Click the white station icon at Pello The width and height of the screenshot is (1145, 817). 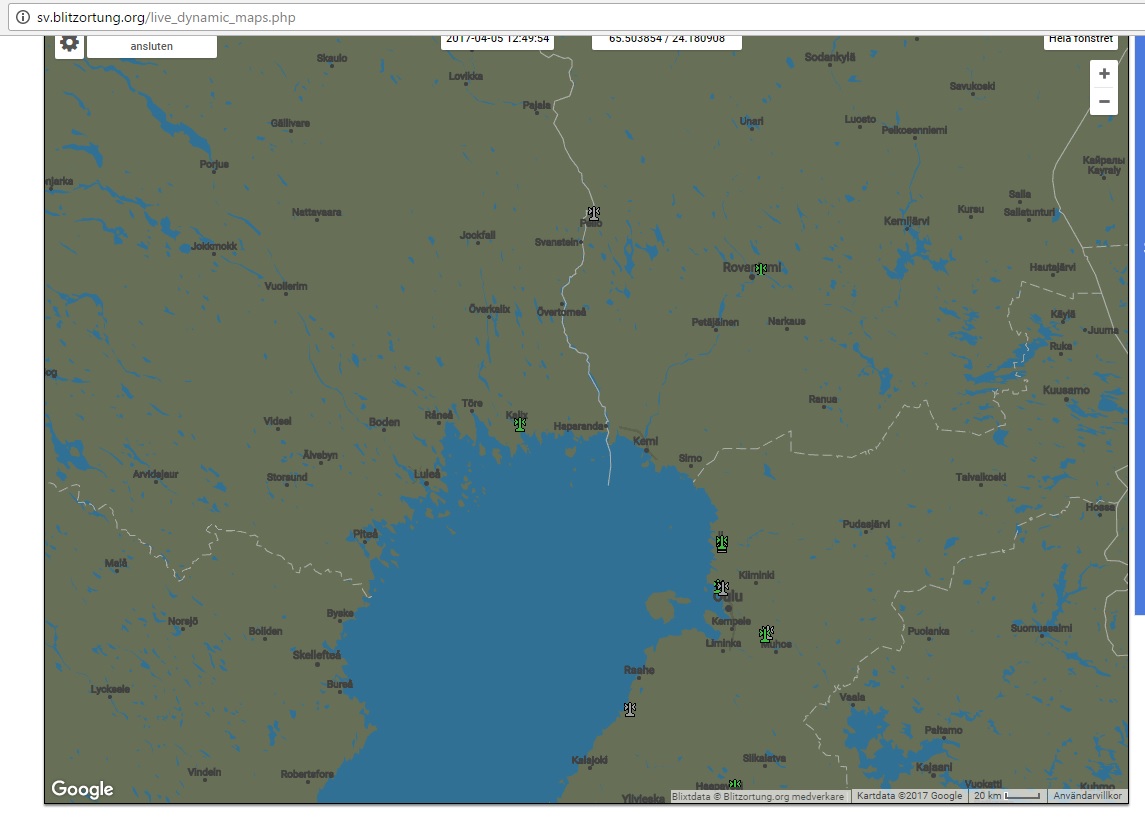click(594, 213)
